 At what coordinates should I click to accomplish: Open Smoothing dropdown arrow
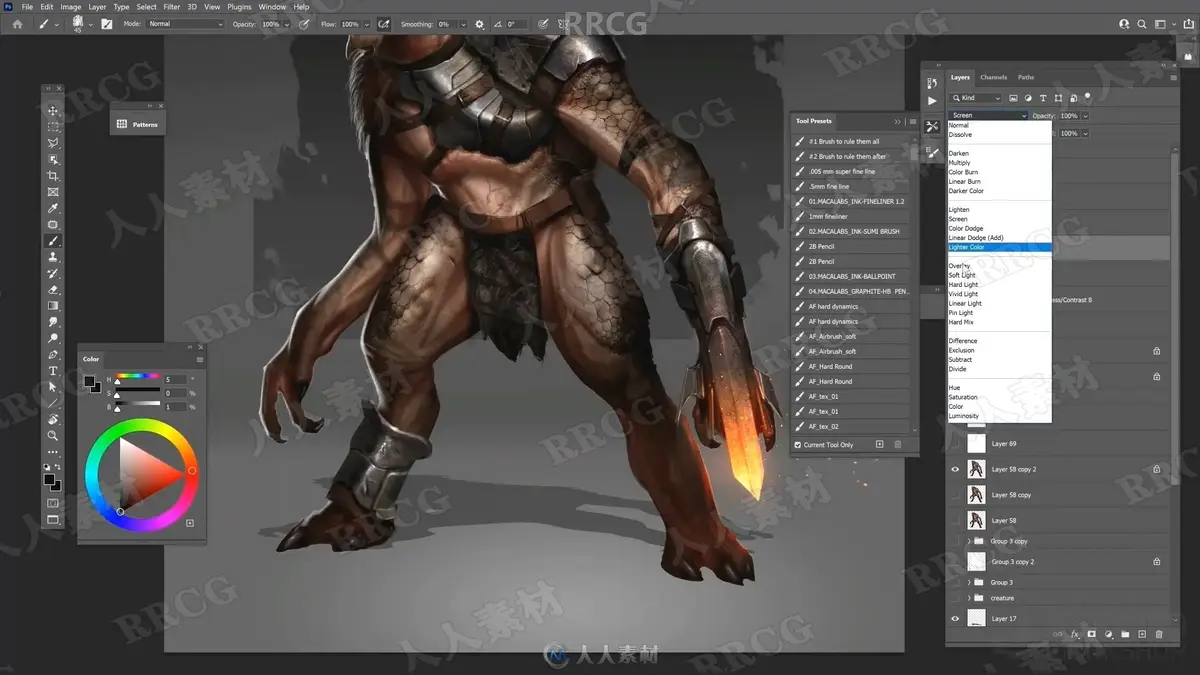(462, 24)
